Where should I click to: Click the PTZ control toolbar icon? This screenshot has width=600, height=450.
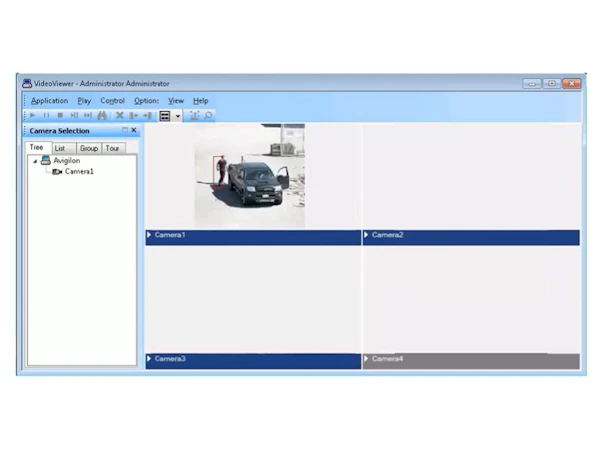(195, 115)
